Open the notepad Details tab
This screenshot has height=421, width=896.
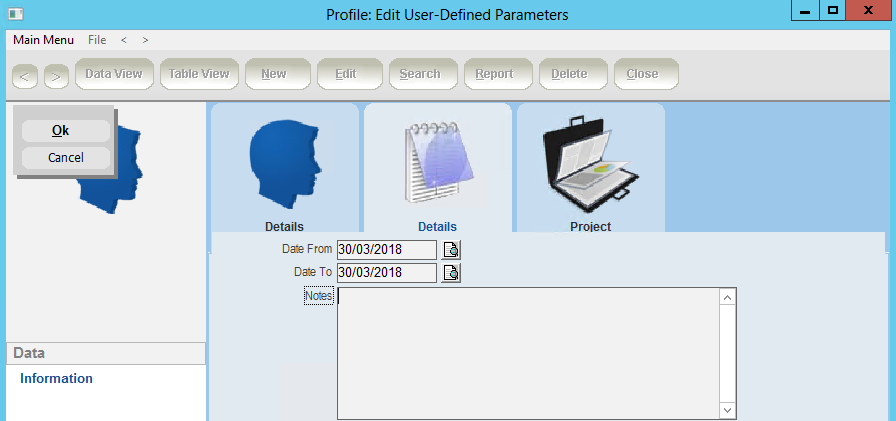437,165
